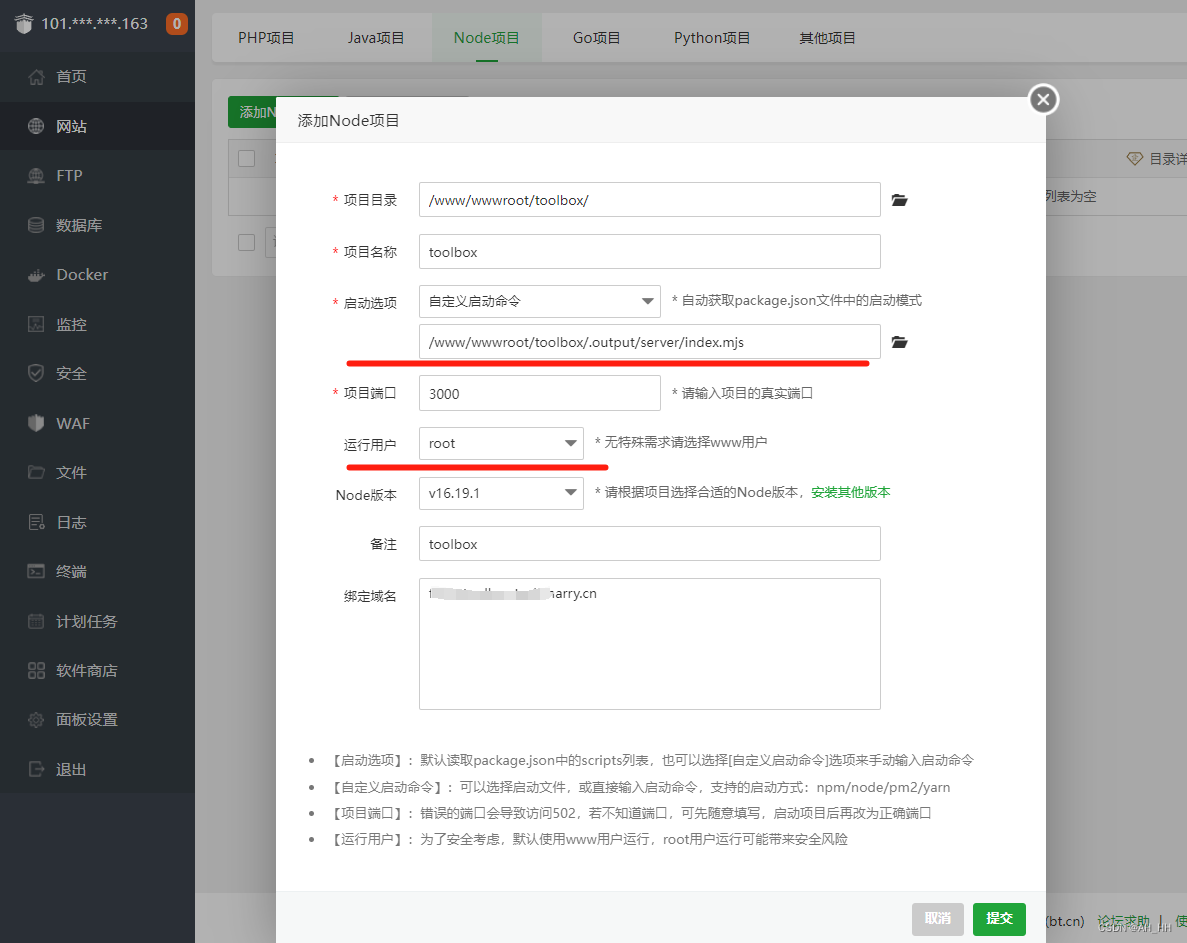Click the 【项目端口】 help note text

pos(630,814)
